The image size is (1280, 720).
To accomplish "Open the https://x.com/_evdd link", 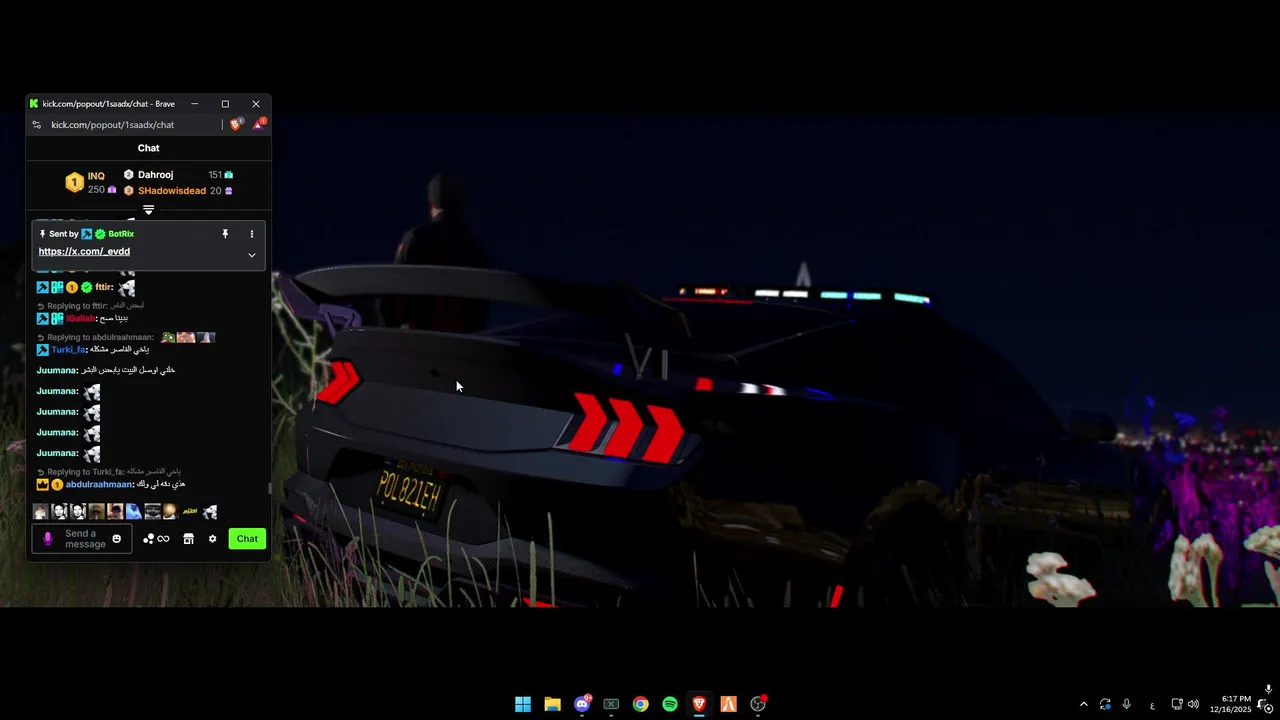I will (x=84, y=252).
